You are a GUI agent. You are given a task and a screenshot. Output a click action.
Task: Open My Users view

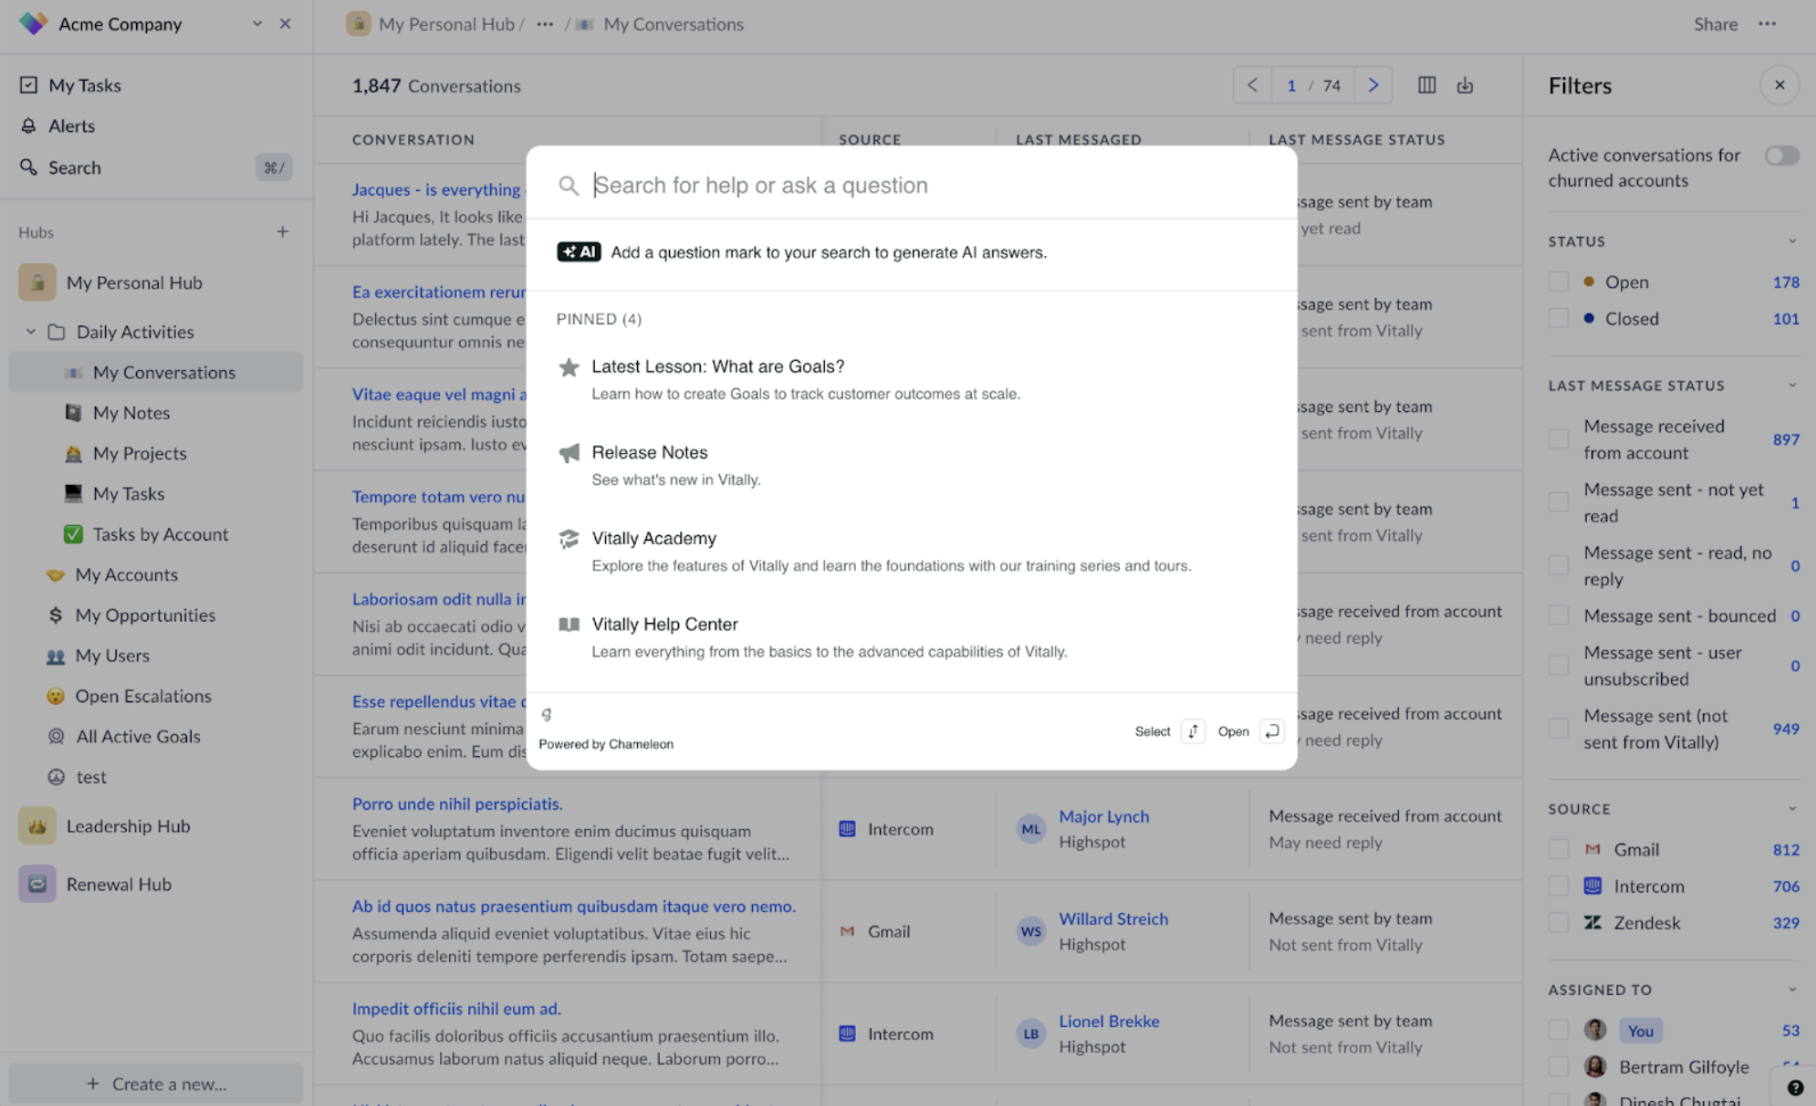tap(112, 655)
